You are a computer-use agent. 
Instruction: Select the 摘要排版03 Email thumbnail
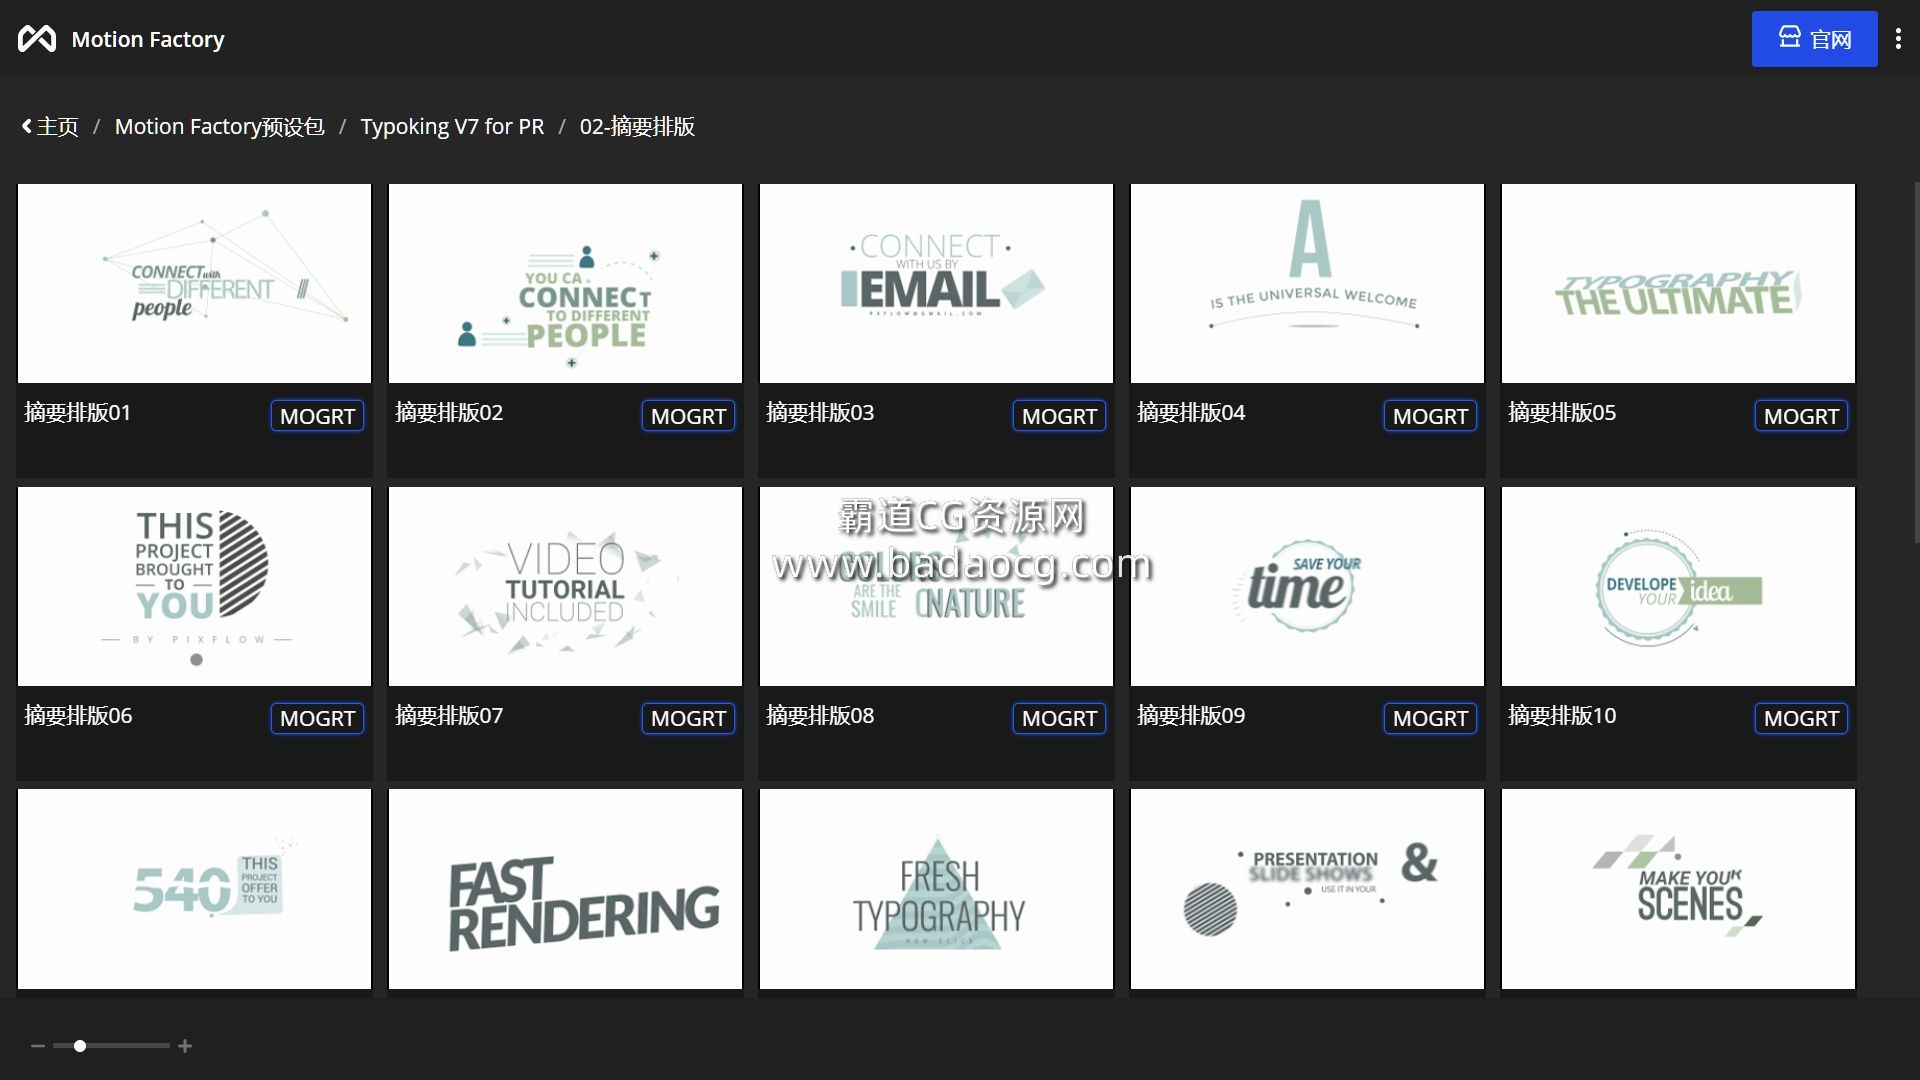pos(936,283)
